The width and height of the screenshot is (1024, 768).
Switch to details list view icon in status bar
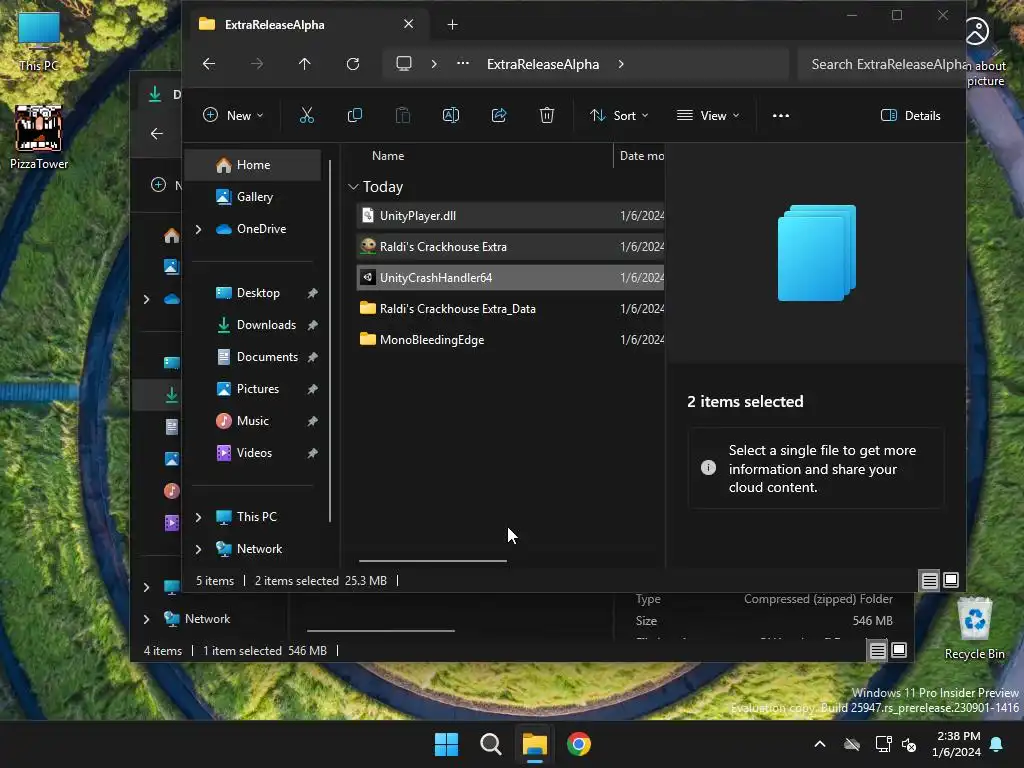click(929, 580)
